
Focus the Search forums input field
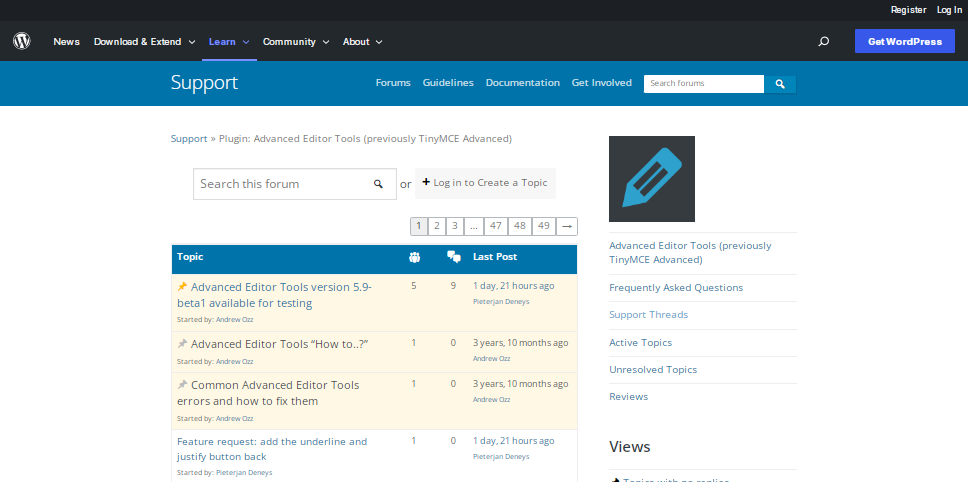[x=703, y=84]
